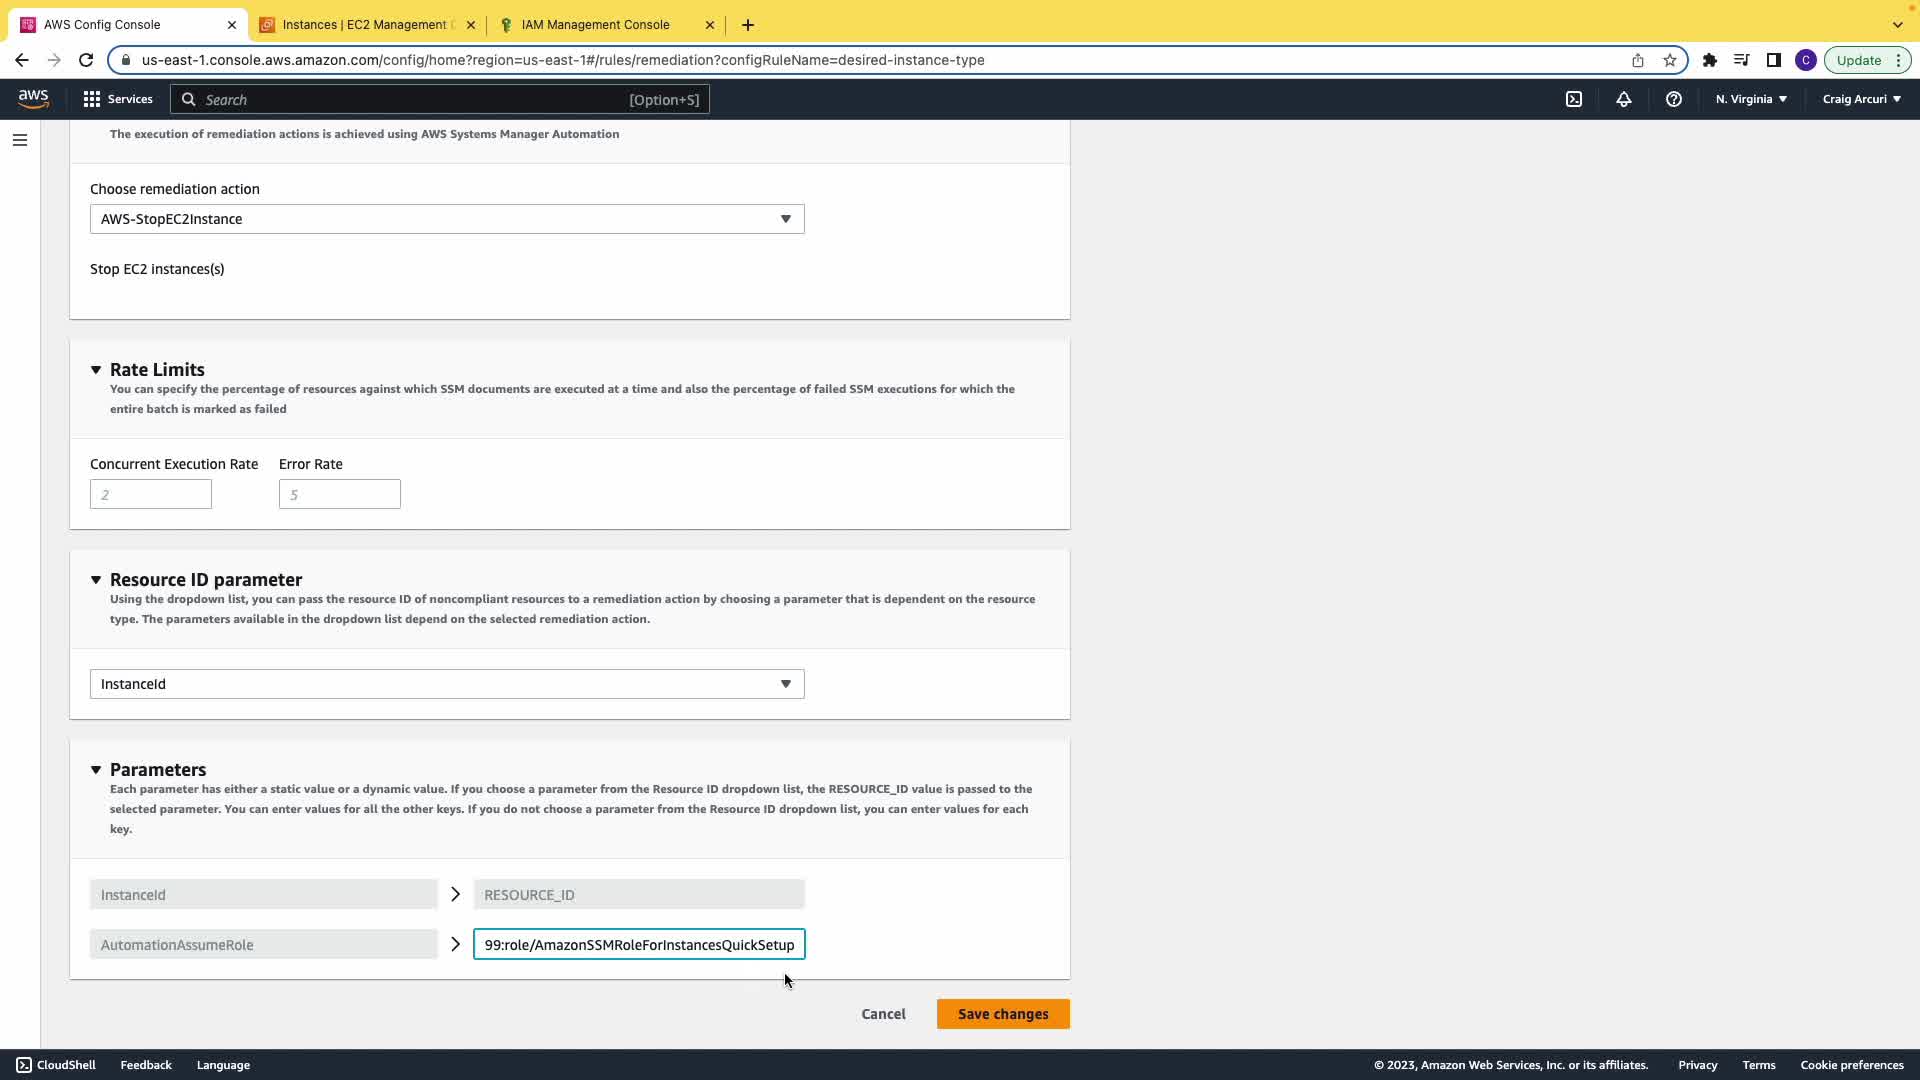Open the CloudShell terminal icon in header

pos(1574,99)
